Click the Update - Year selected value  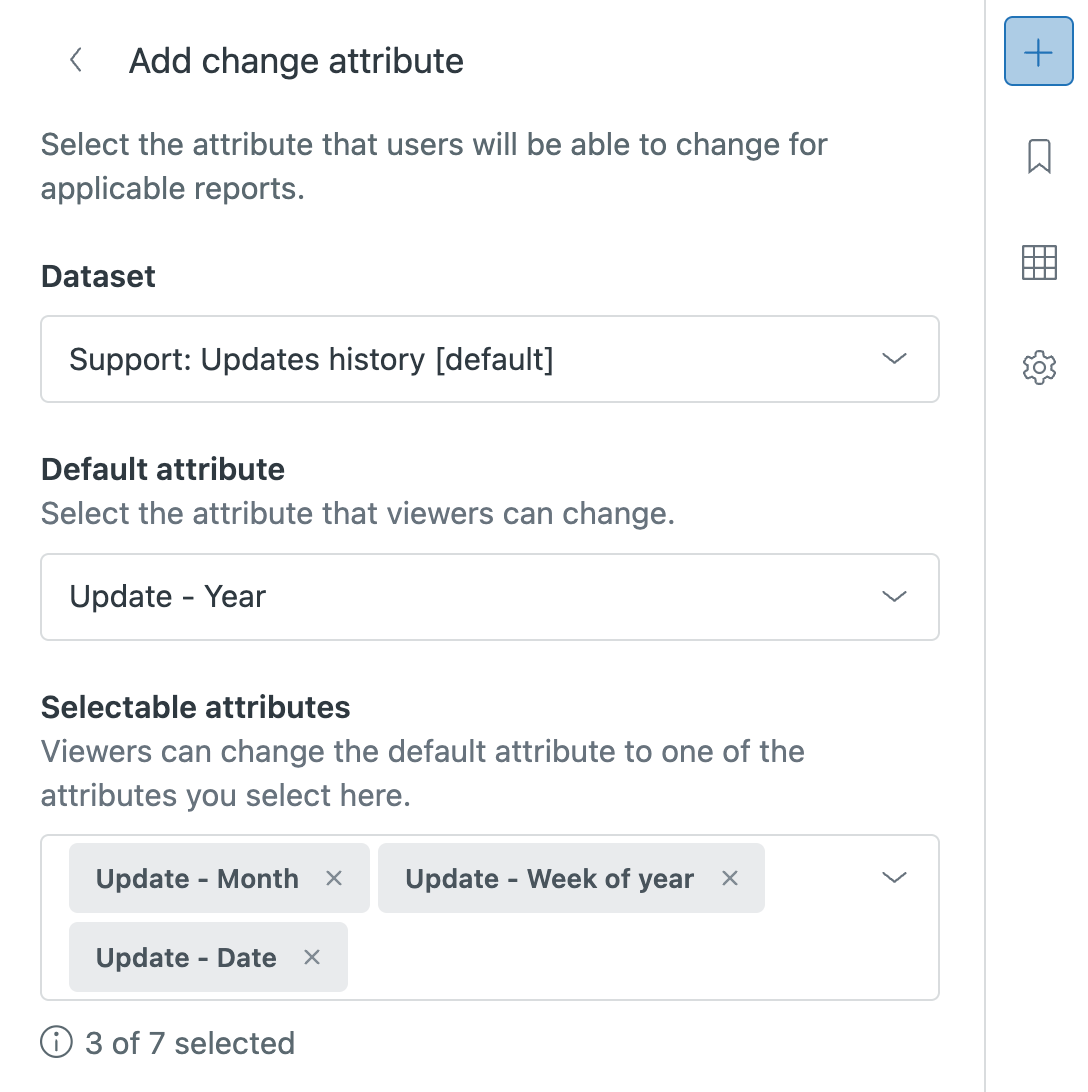pos(168,597)
